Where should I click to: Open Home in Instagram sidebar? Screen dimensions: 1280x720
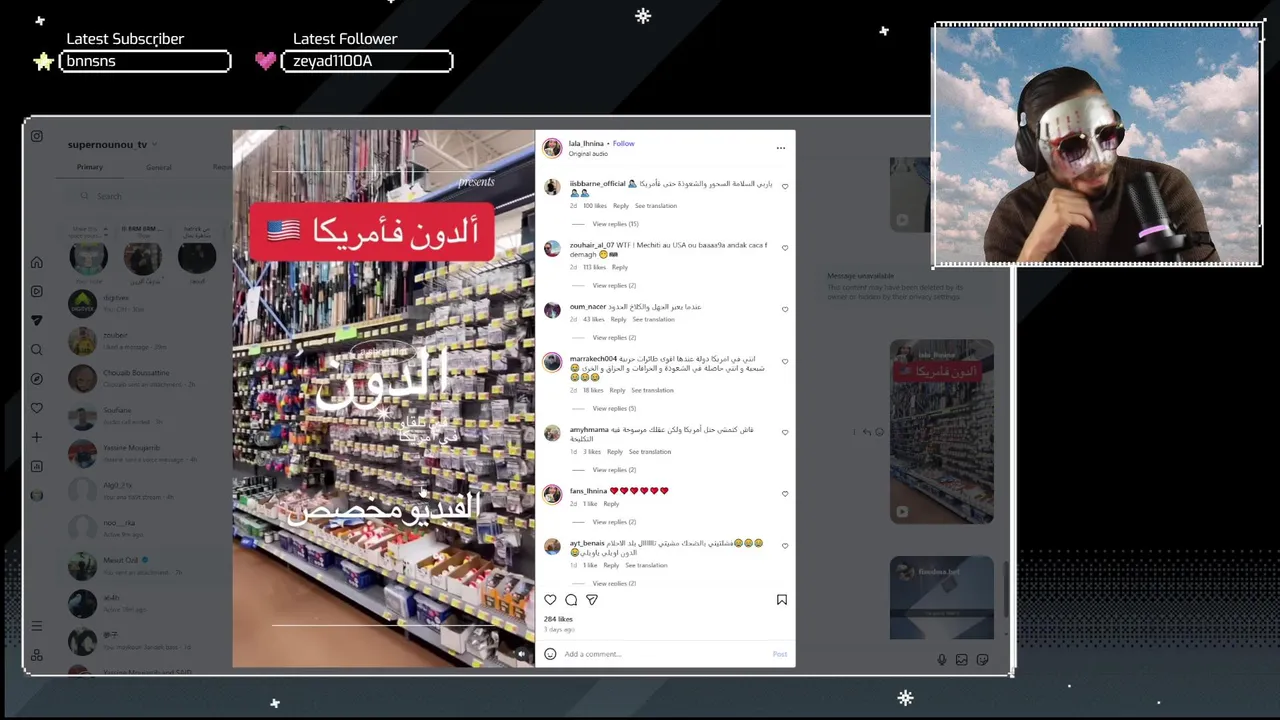37,262
